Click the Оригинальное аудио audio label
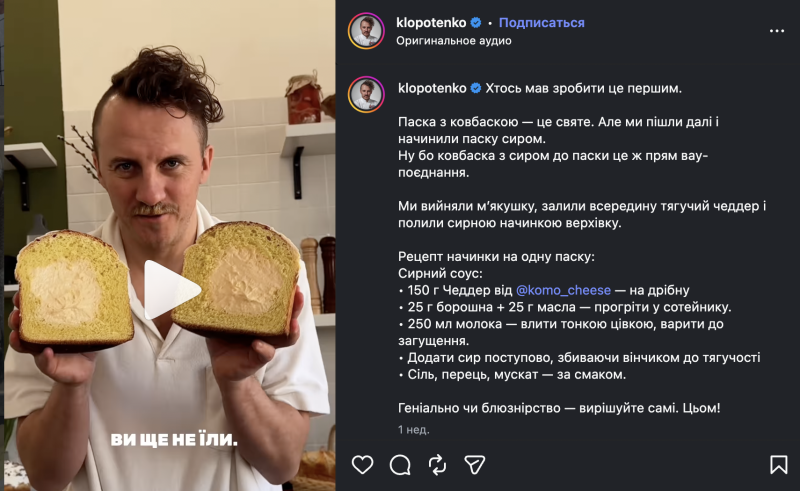 pos(454,40)
